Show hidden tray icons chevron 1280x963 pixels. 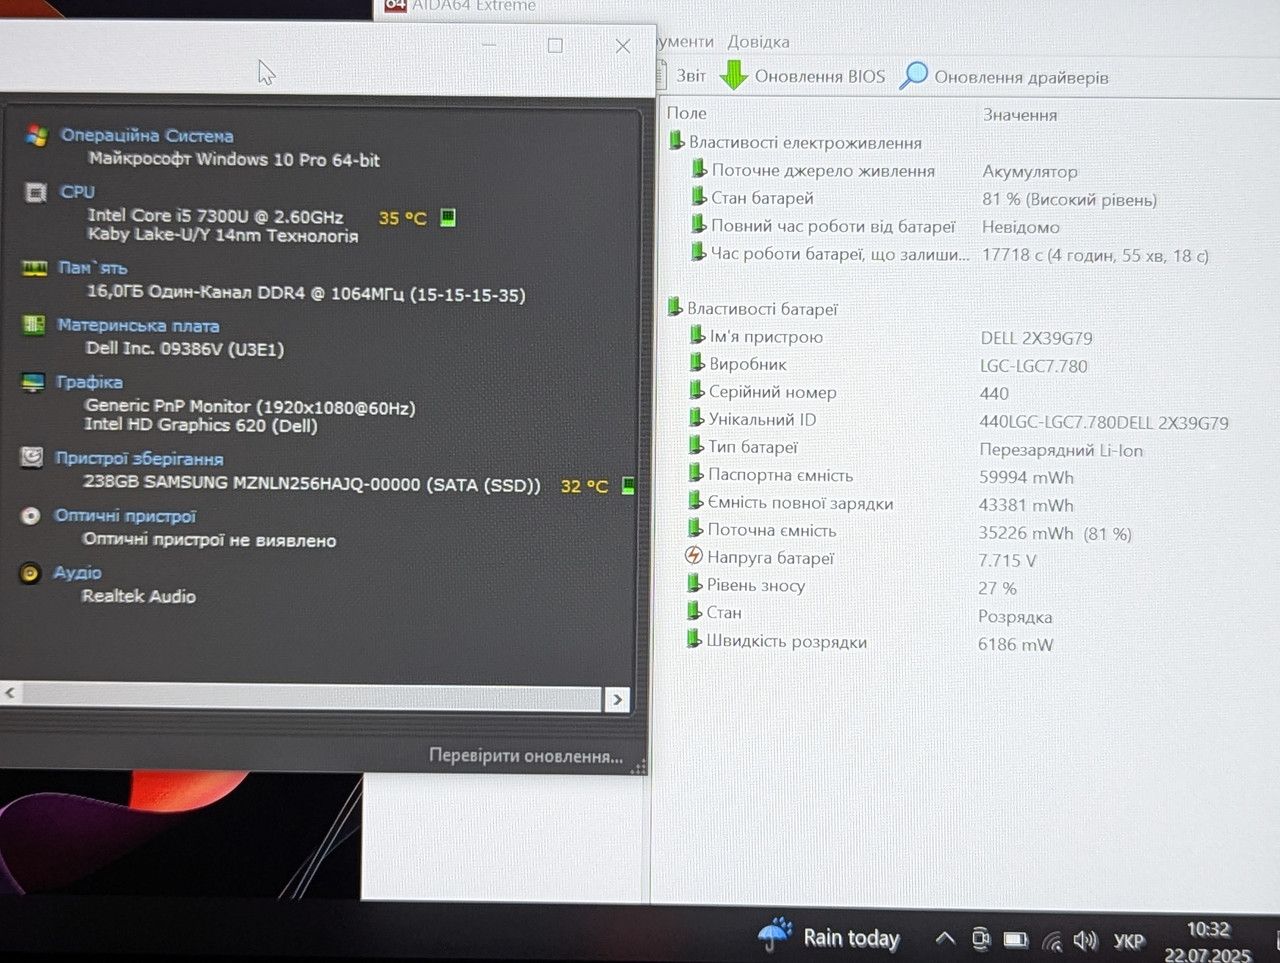point(945,939)
